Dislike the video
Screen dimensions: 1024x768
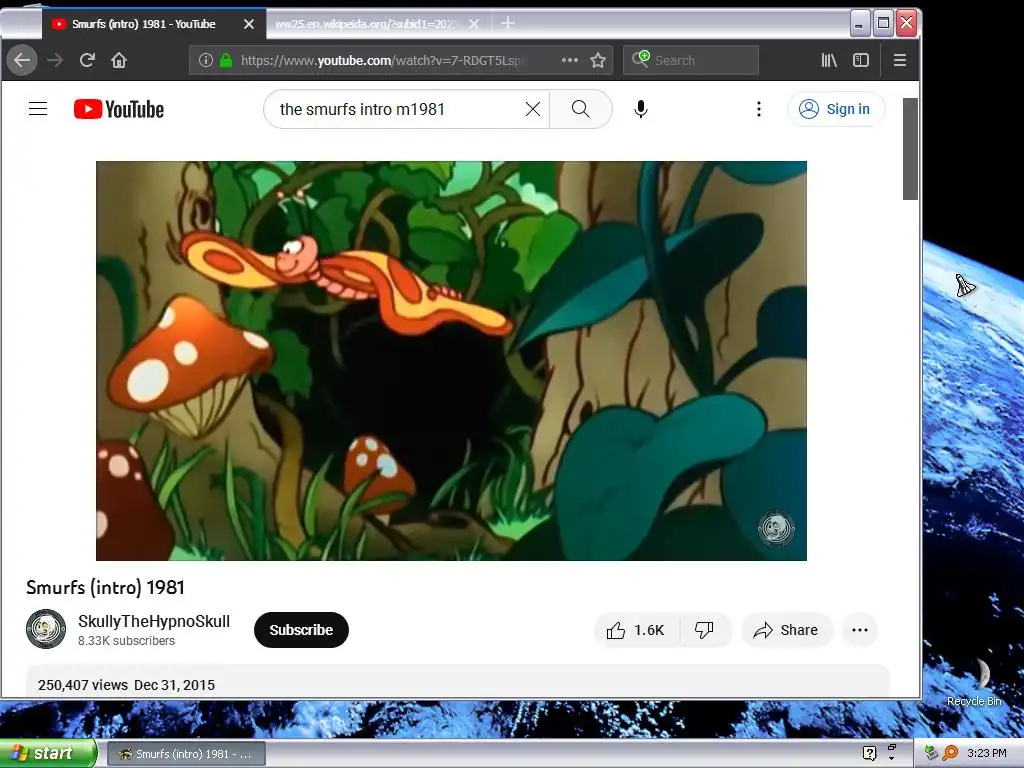705,630
